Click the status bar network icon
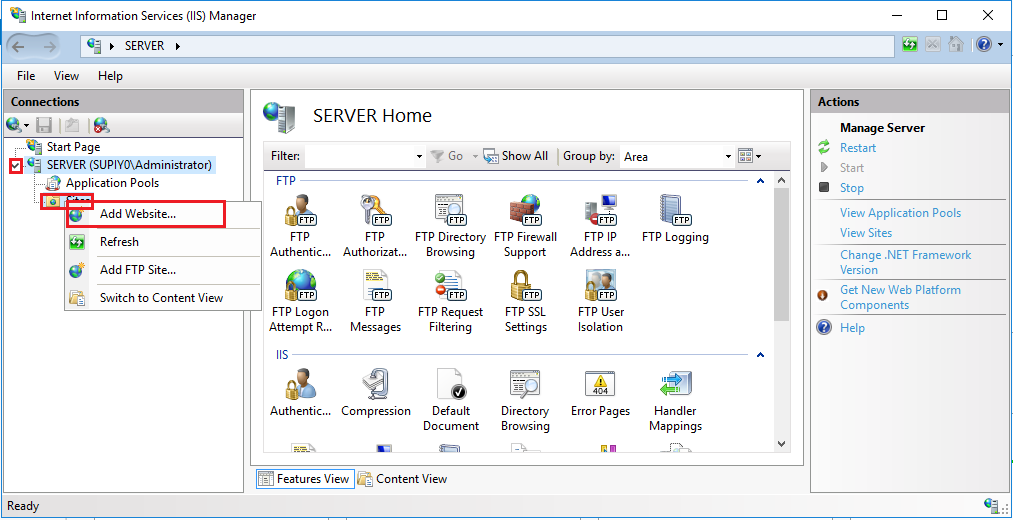The height and width of the screenshot is (520, 1013). coord(992,504)
